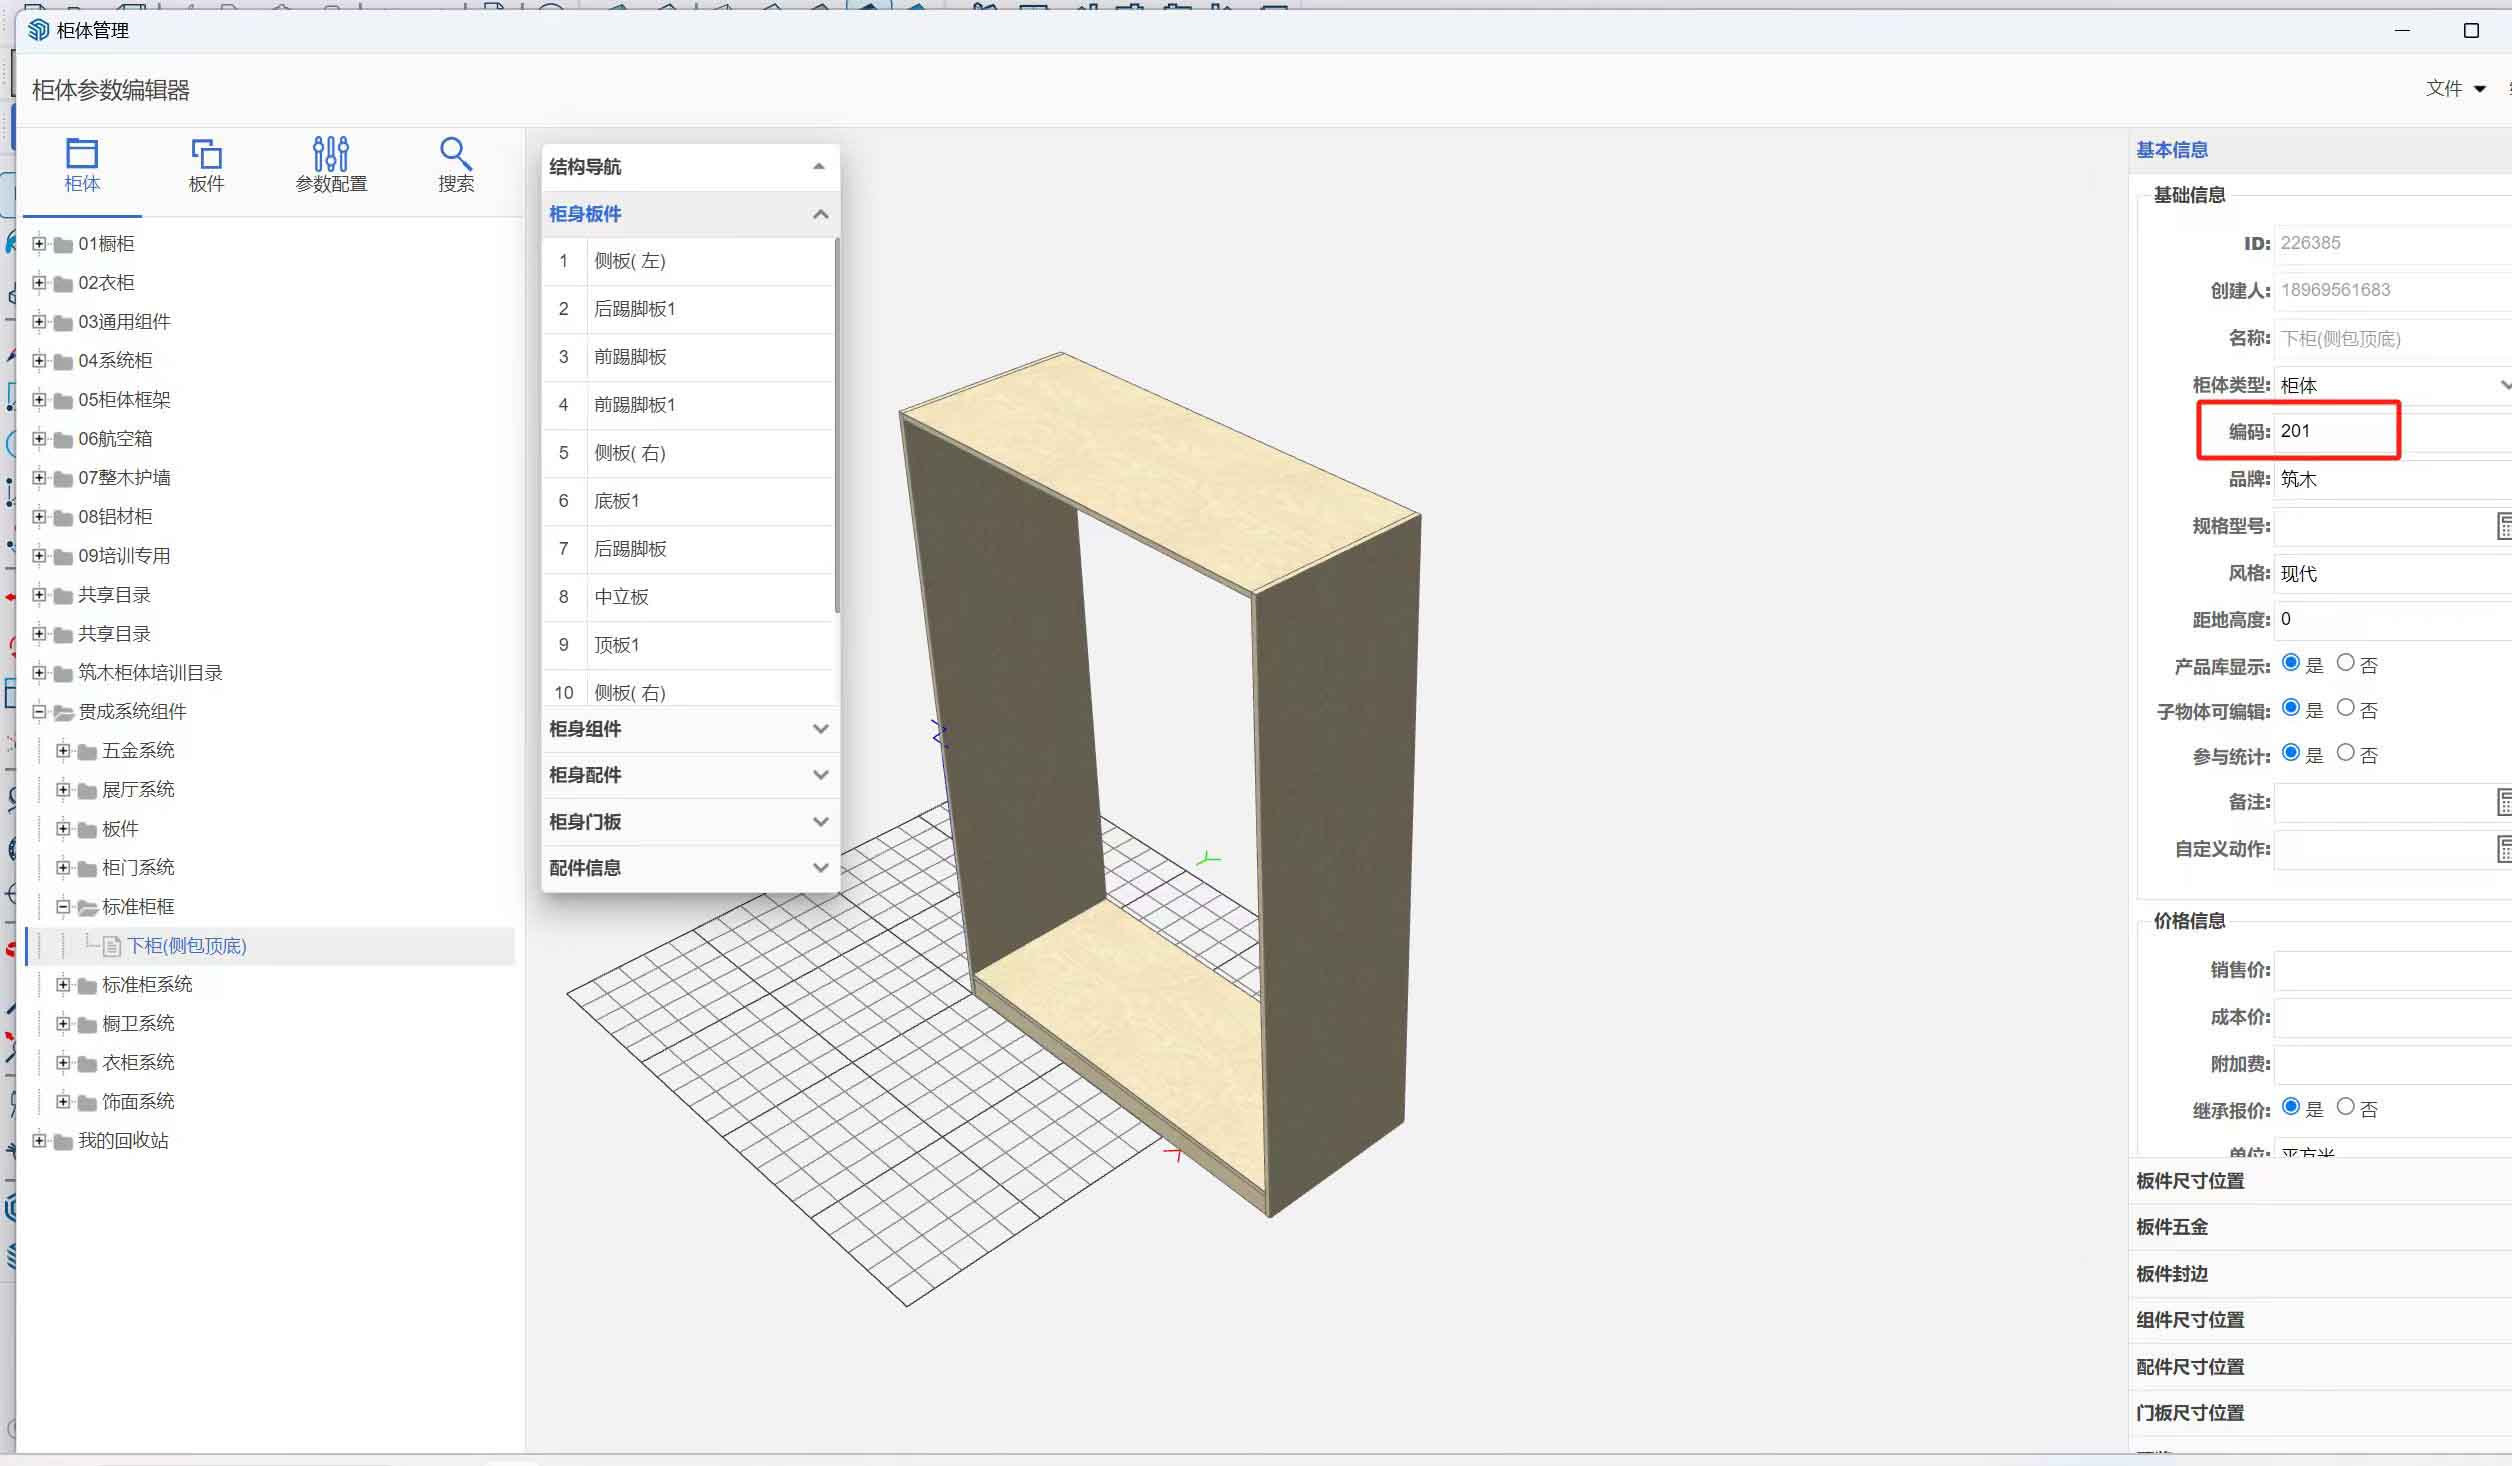Set 产品库显示 to 否
The image size is (2512, 1466).
pyautogui.click(x=2346, y=663)
